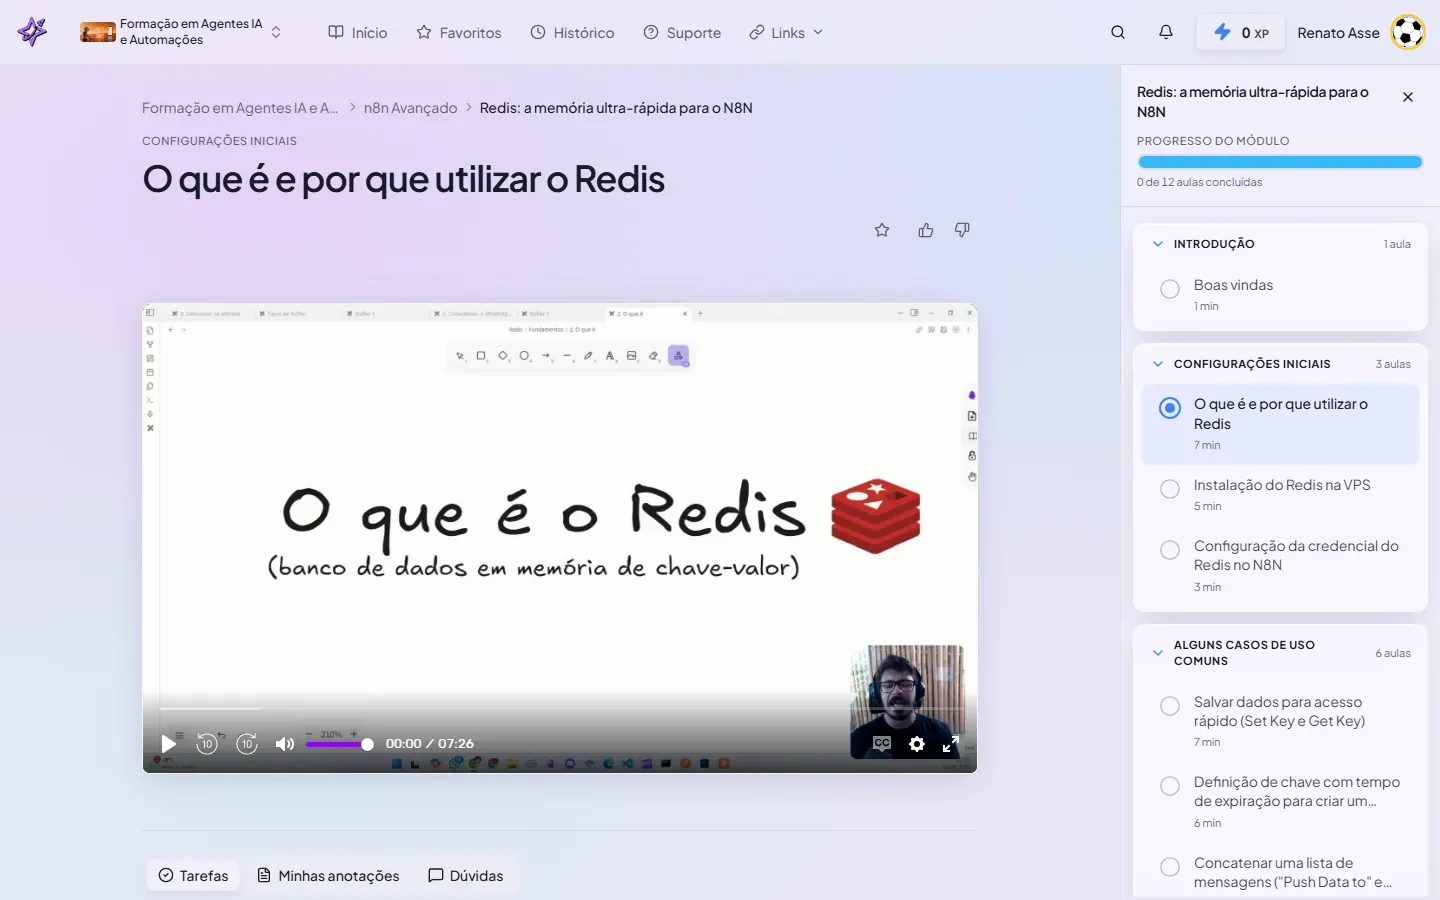Mark Configuração da credencial lesson complete
The height and width of the screenshot is (900, 1440).
pos(1170,550)
